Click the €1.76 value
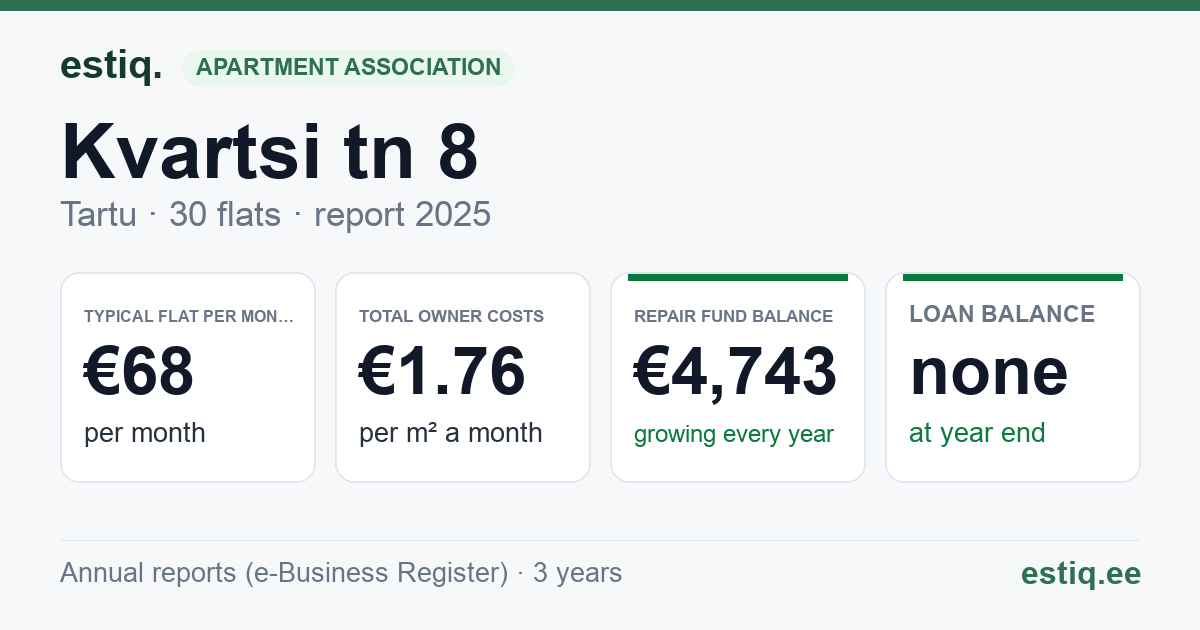Viewport: 1200px width, 630px height. click(442, 371)
